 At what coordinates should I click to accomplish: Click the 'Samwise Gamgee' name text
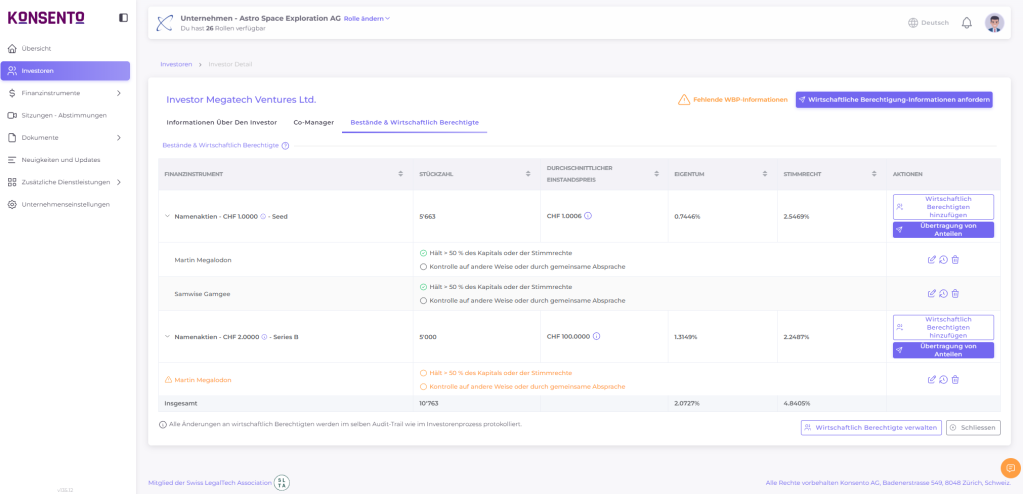coord(202,294)
